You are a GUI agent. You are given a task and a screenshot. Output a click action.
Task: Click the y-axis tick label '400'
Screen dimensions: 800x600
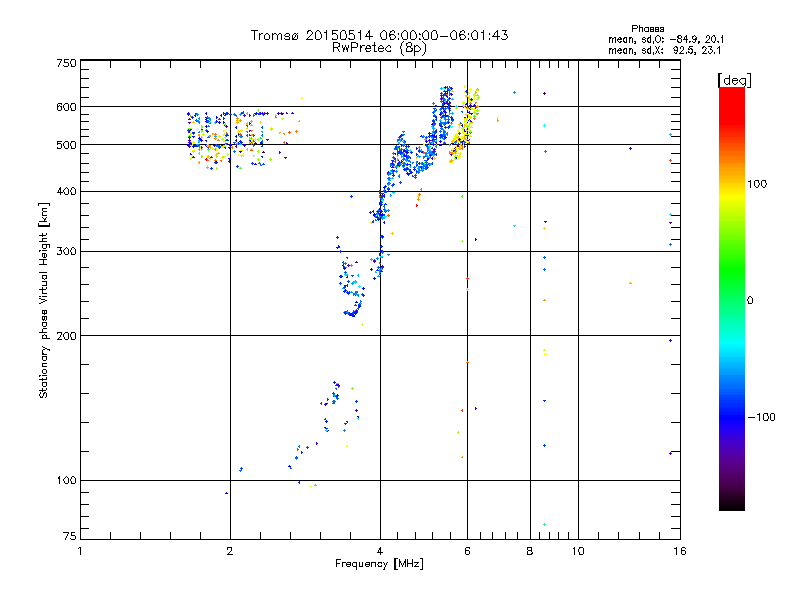[66, 192]
